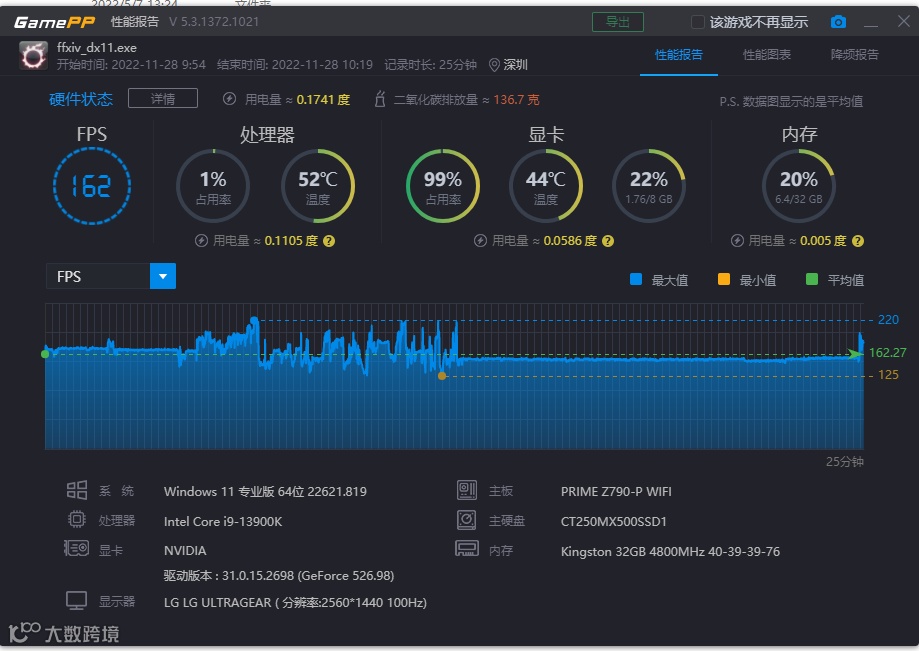The height and width of the screenshot is (651, 919).
Task: Click the ffxiv_dx11.exe game icon
Action: point(33,56)
